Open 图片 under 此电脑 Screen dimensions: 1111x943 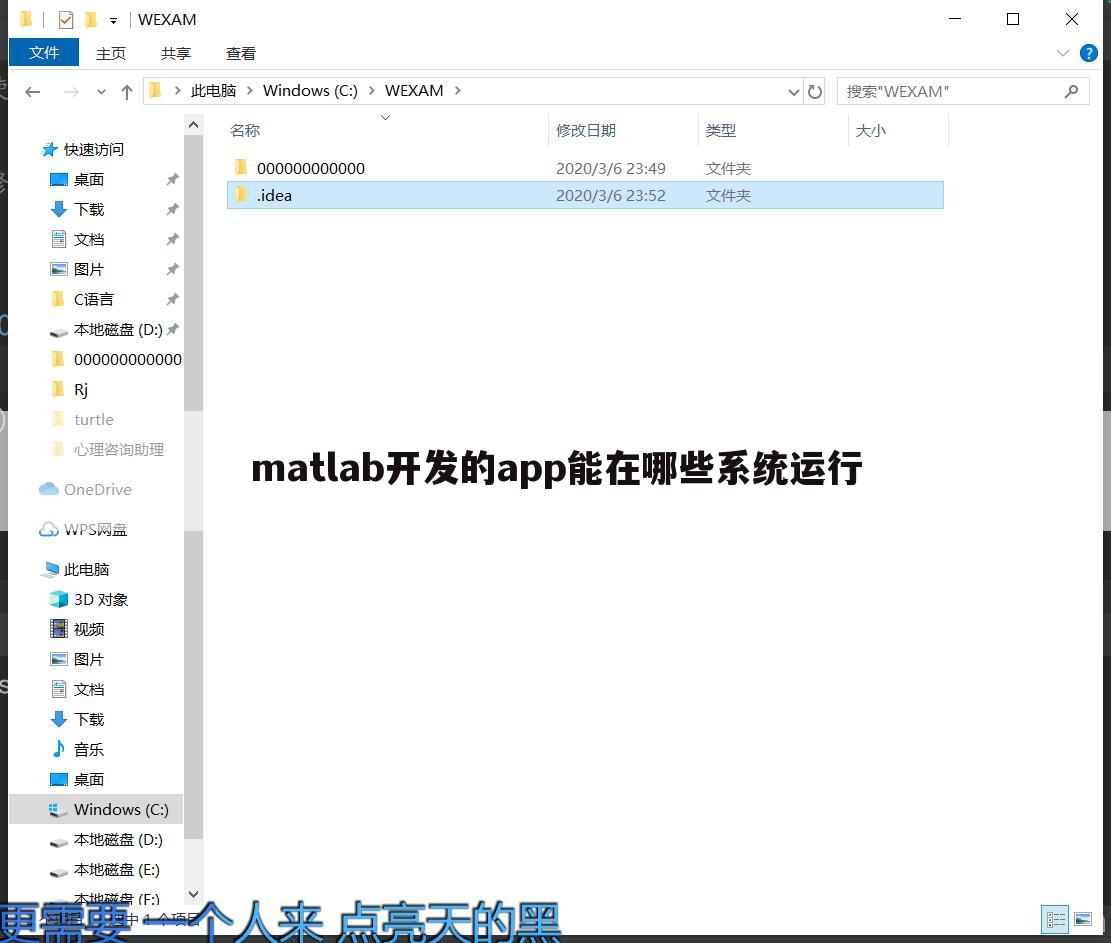[89, 660]
